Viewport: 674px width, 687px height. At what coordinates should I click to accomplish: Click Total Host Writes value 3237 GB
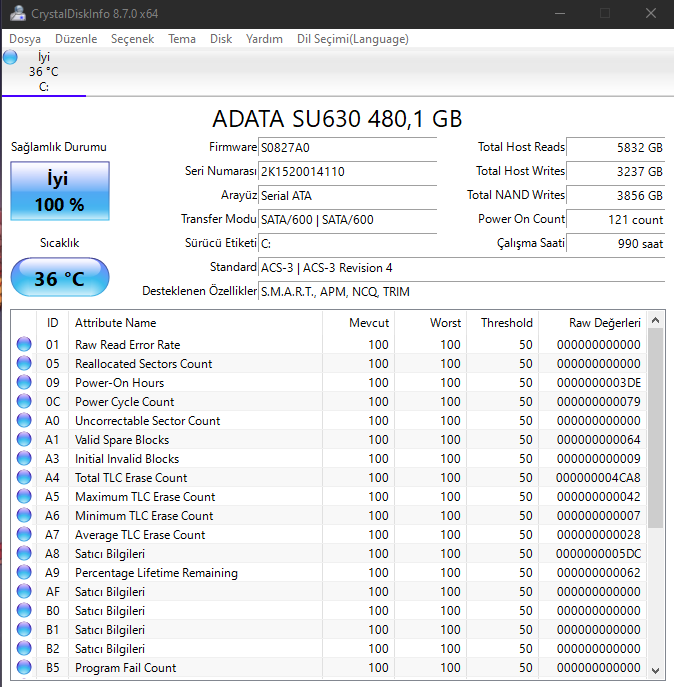tap(616, 171)
